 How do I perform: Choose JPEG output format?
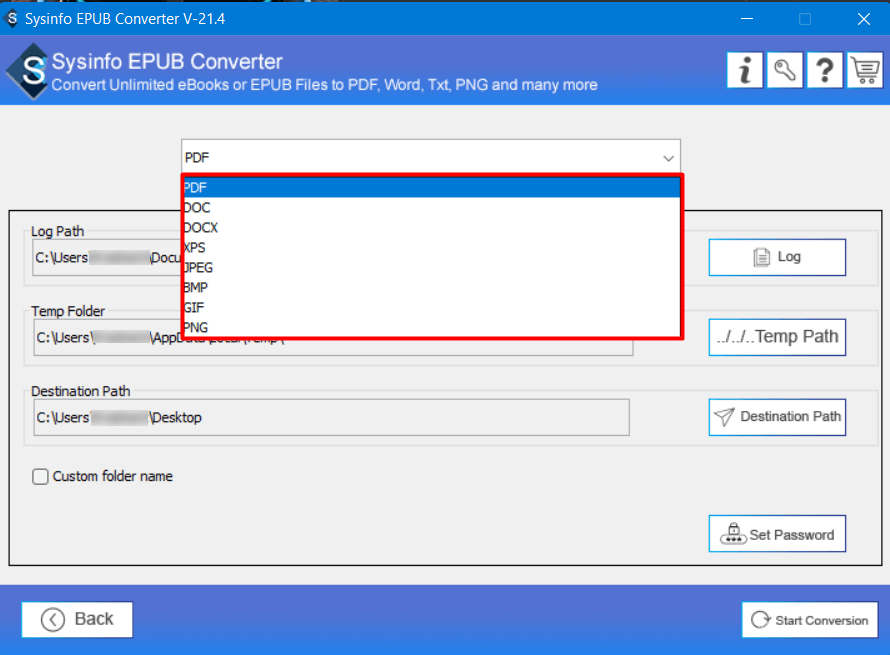tap(431, 267)
